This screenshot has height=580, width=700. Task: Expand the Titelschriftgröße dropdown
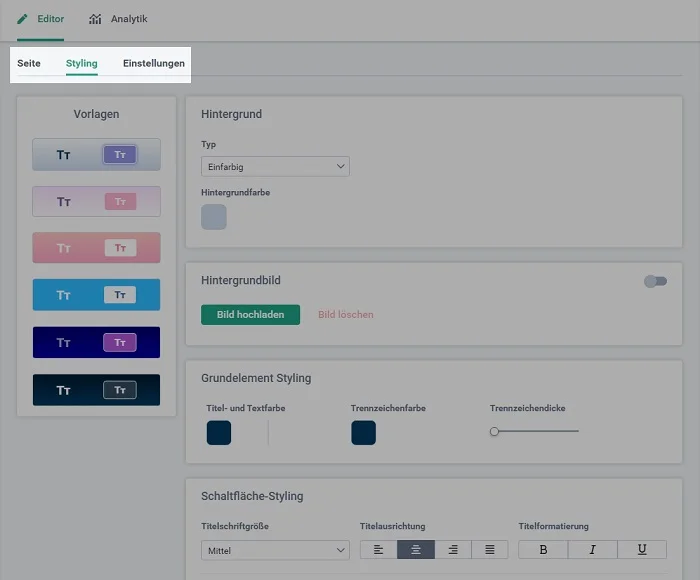coord(275,550)
